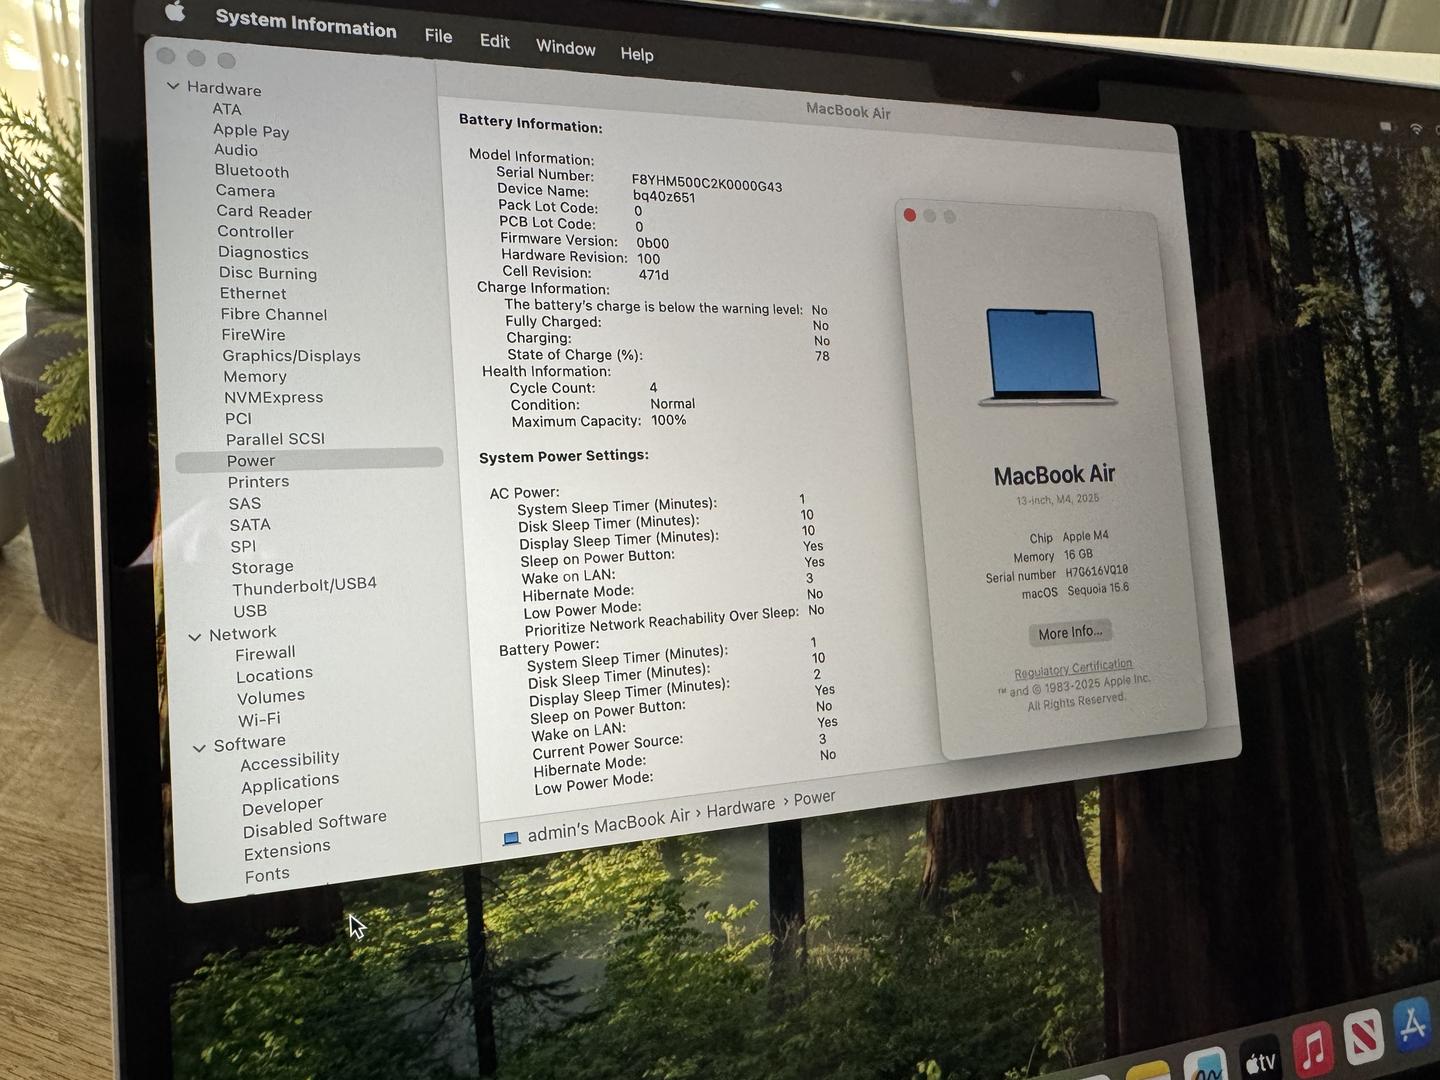Collapse the Network section chevron
The width and height of the screenshot is (1440, 1080).
195,636
